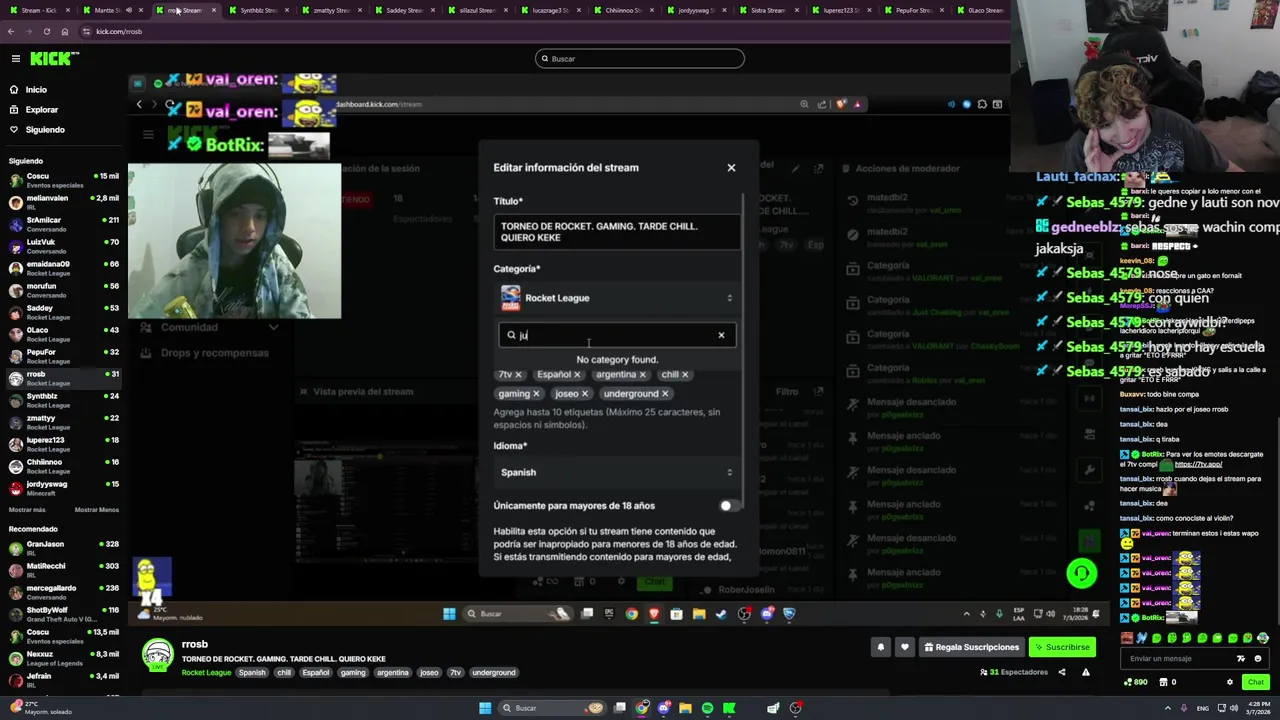
Task: Click the green Suscribirse button
Action: click(1062, 647)
